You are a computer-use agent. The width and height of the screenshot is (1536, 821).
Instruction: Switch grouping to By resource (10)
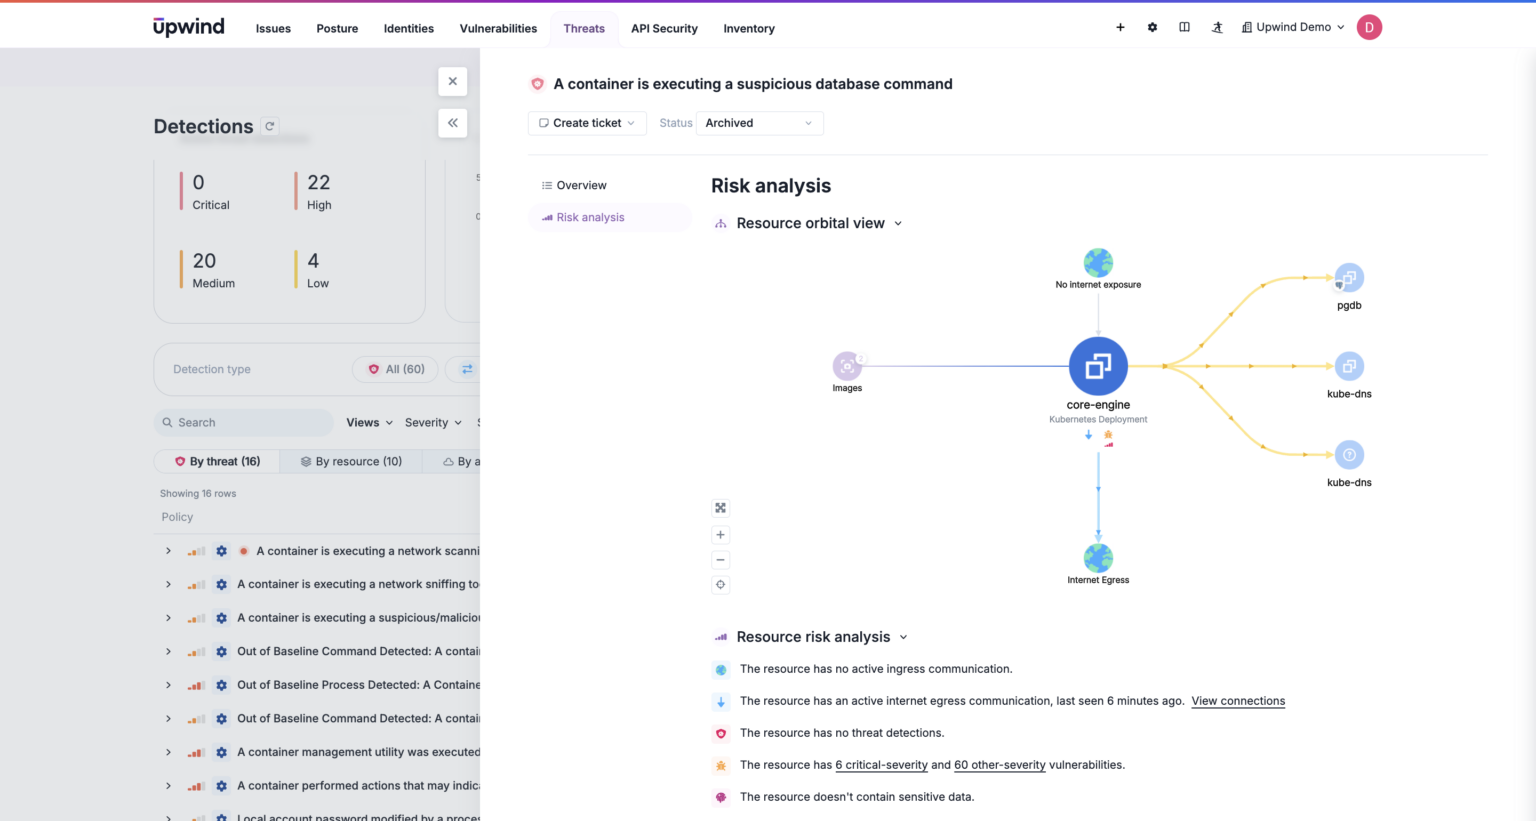click(x=351, y=461)
